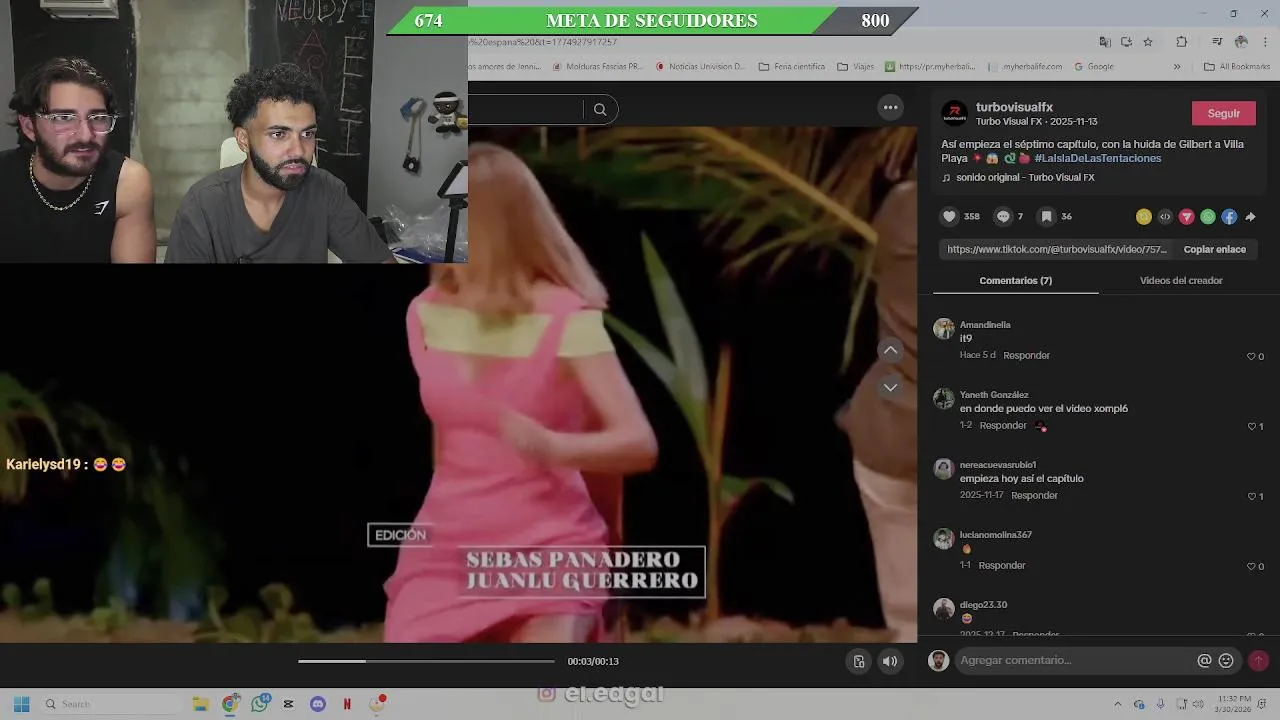Mute the video with the speaker icon
Image resolution: width=1280 pixels, height=720 pixels.
click(889, 661)
